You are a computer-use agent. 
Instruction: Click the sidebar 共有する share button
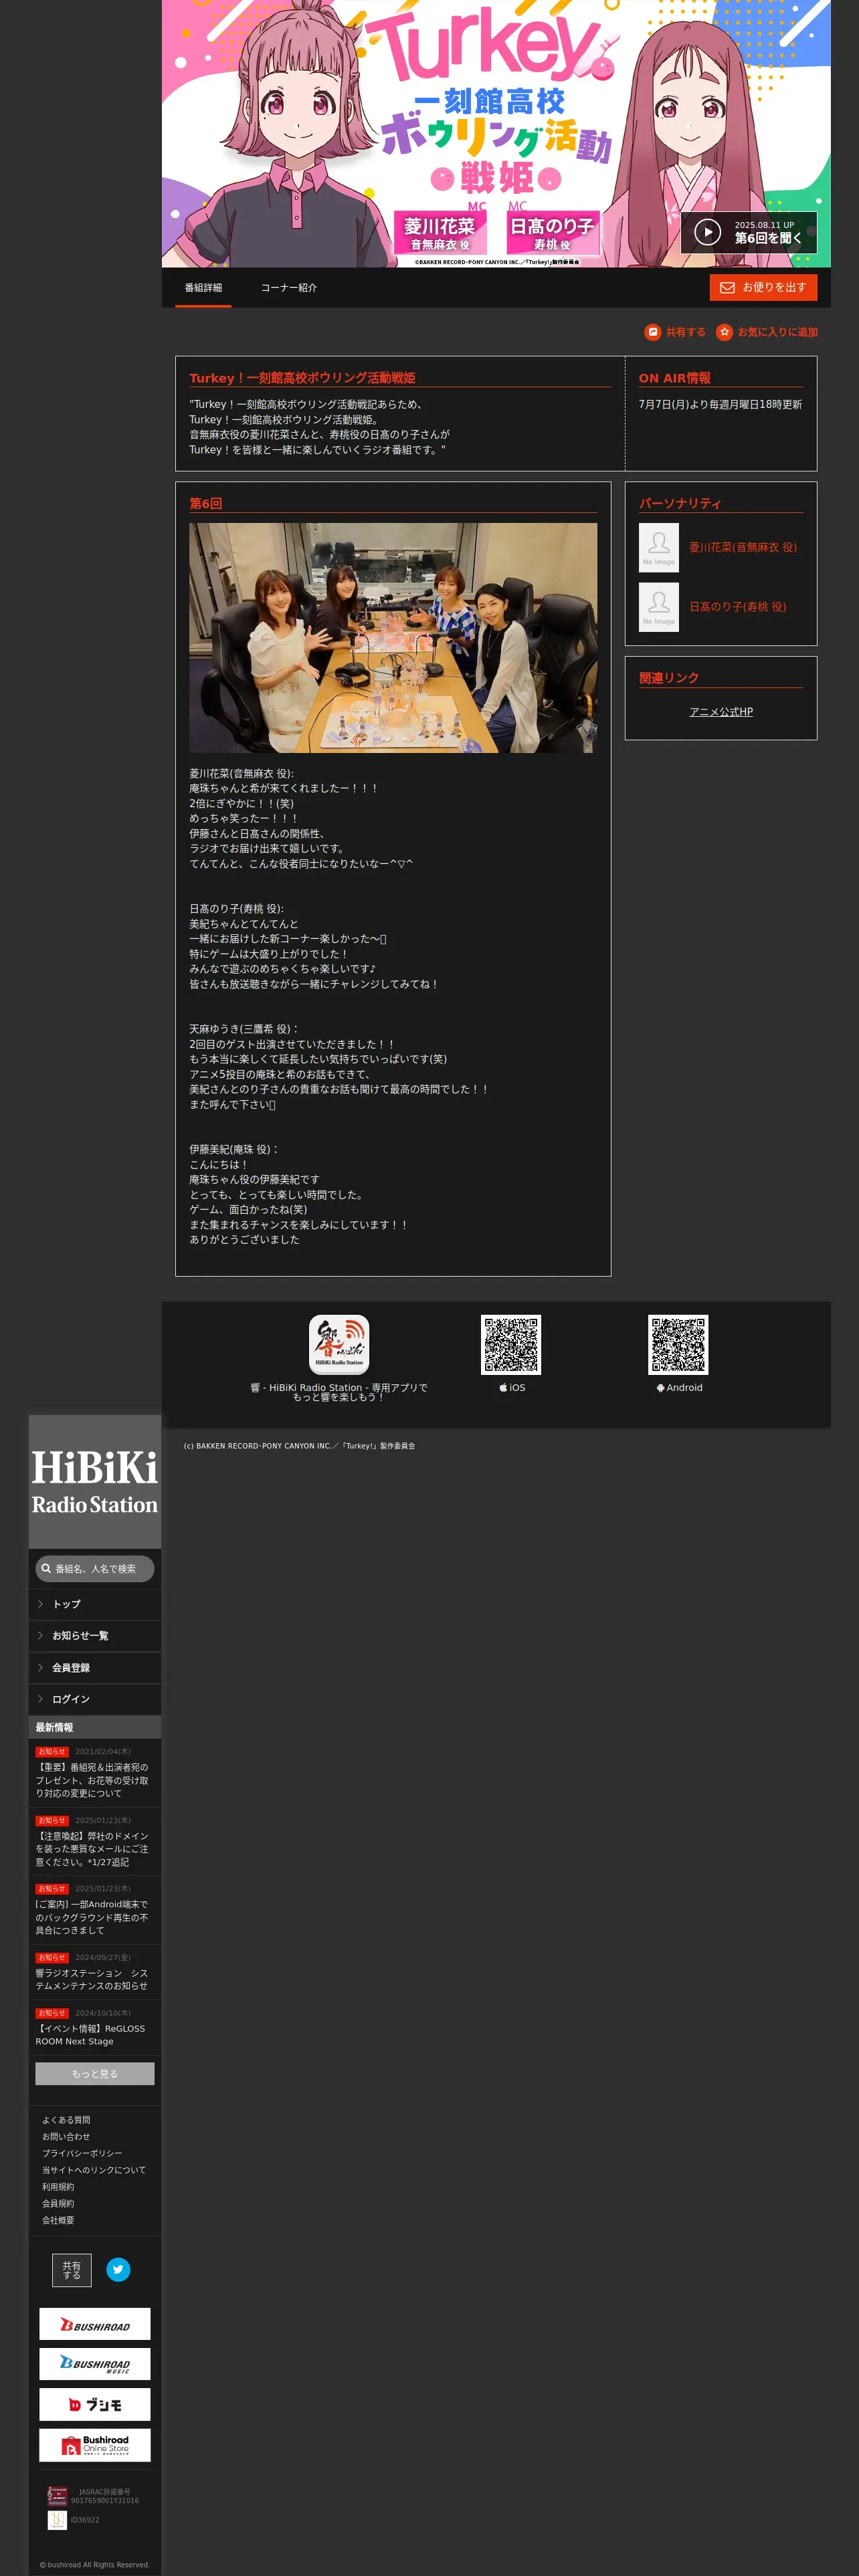[x=72, y=2270]
